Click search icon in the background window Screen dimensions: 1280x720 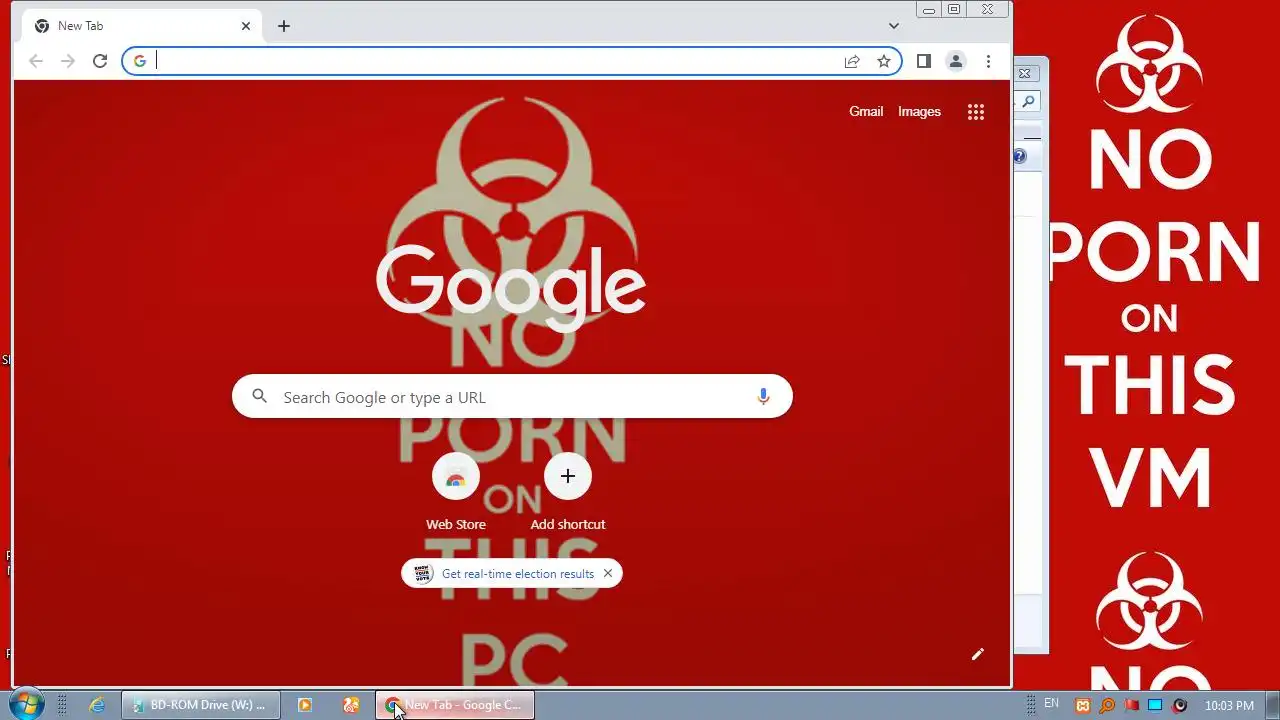(x=1028, y=101)
